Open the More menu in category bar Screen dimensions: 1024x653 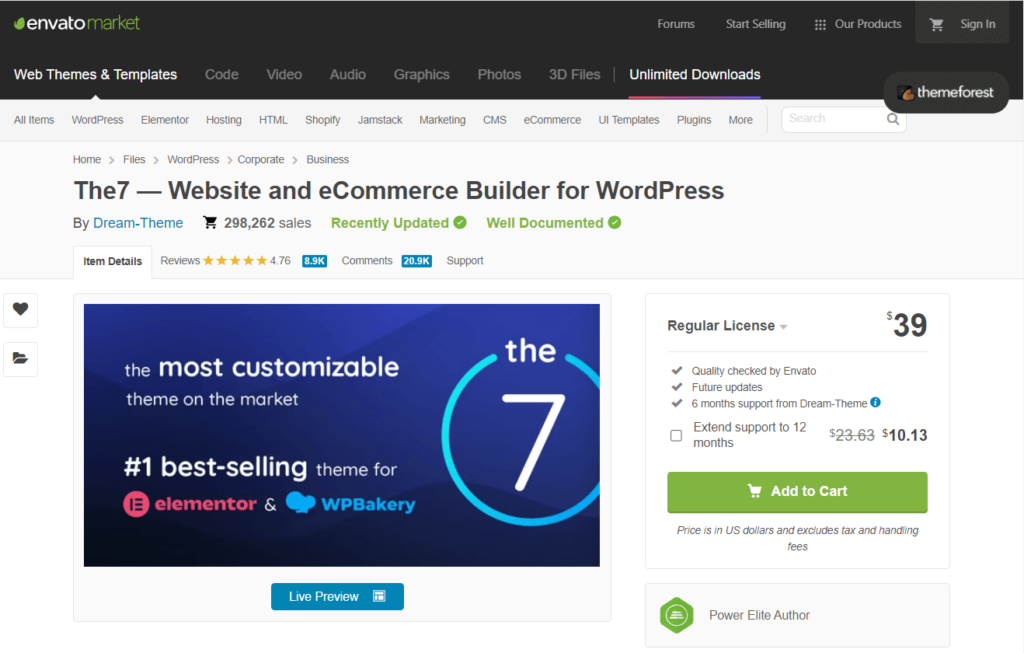(x=741, y=120)
